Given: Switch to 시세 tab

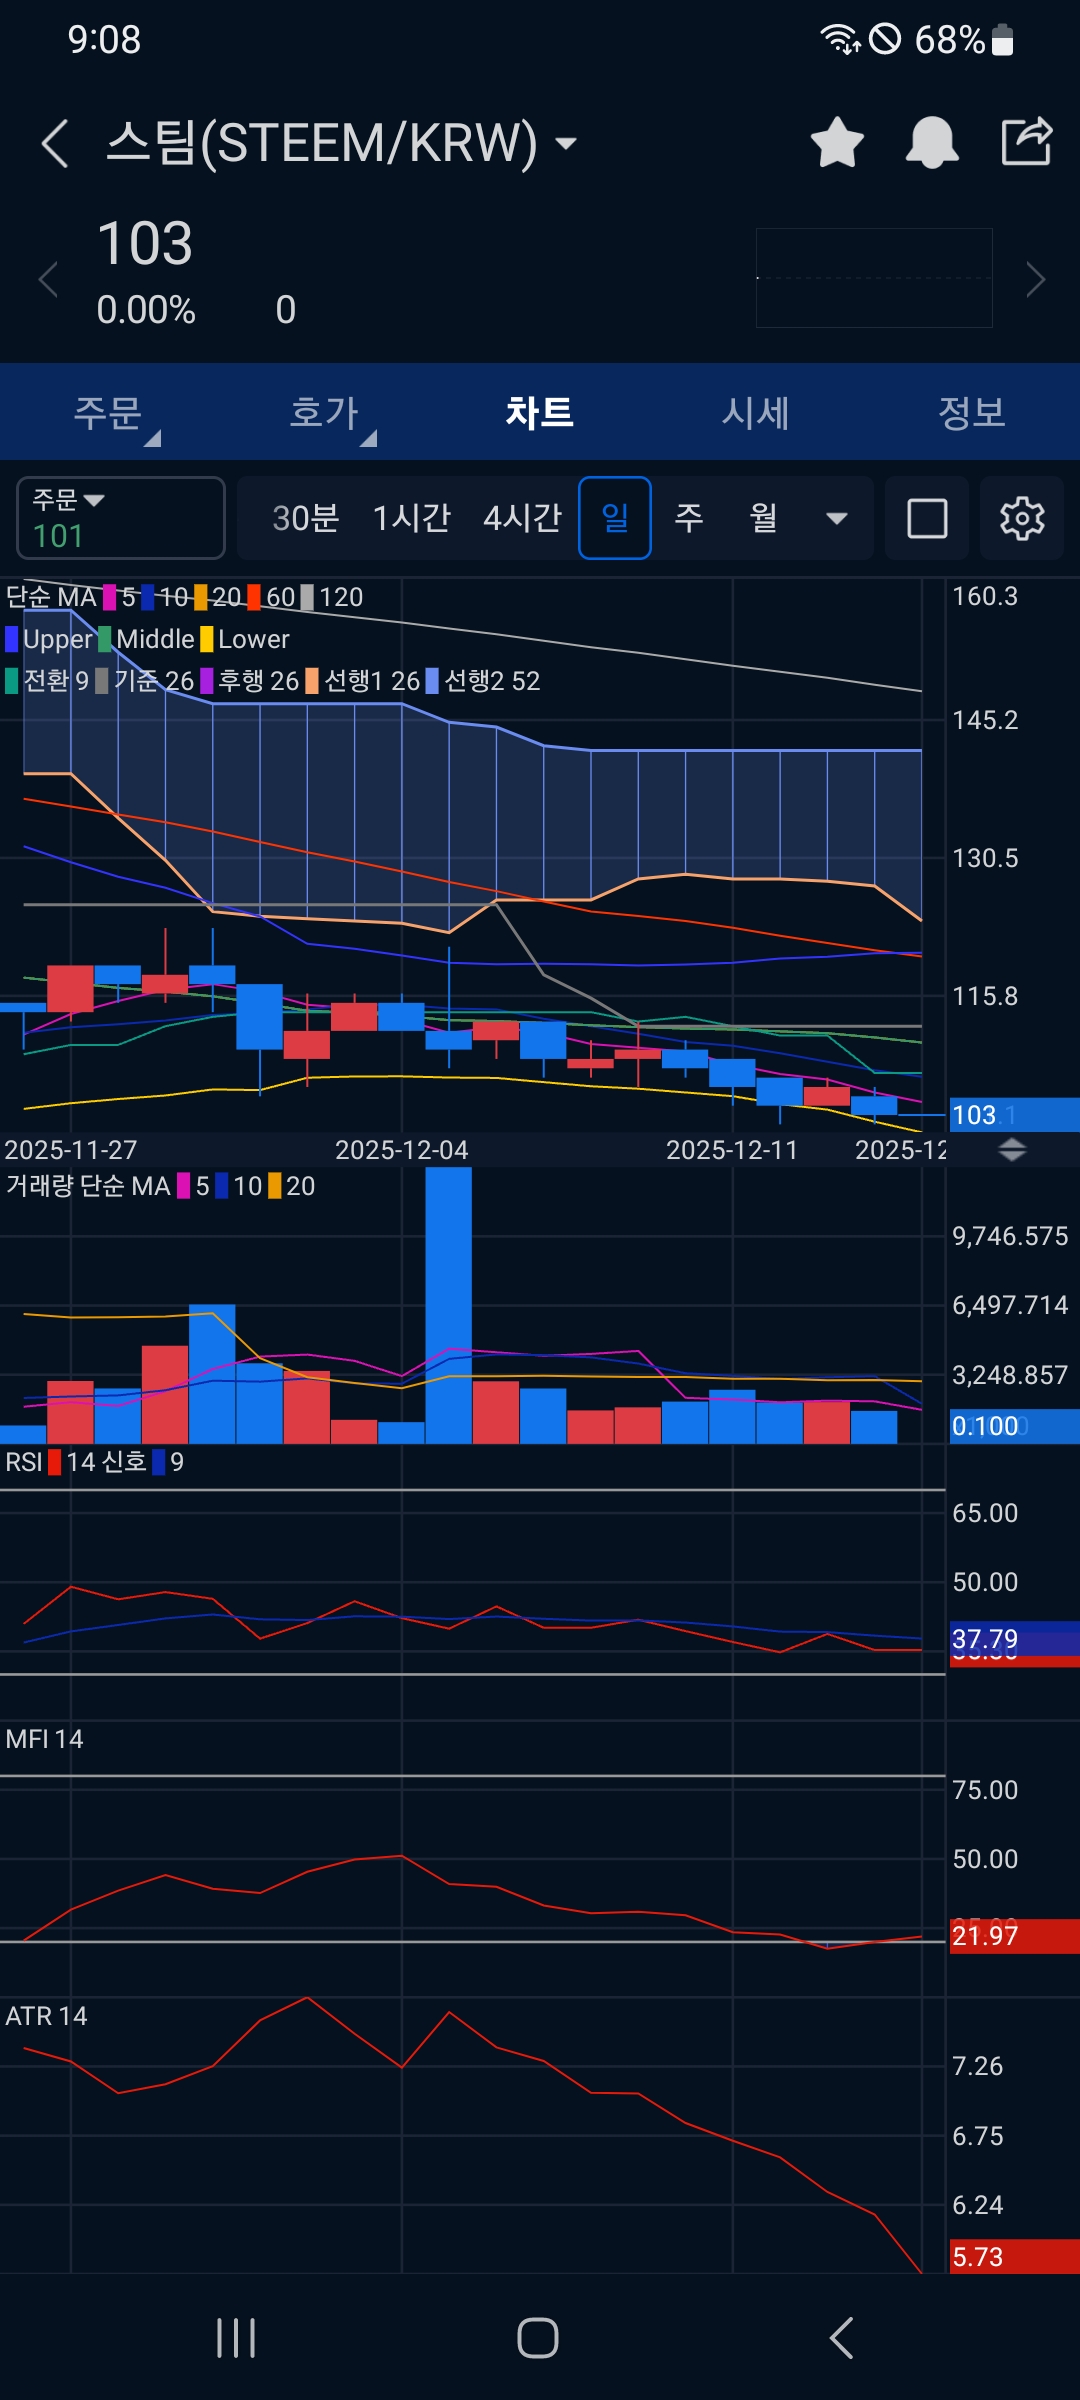Looking at the screenshot, I should click(x=756, y=412).
